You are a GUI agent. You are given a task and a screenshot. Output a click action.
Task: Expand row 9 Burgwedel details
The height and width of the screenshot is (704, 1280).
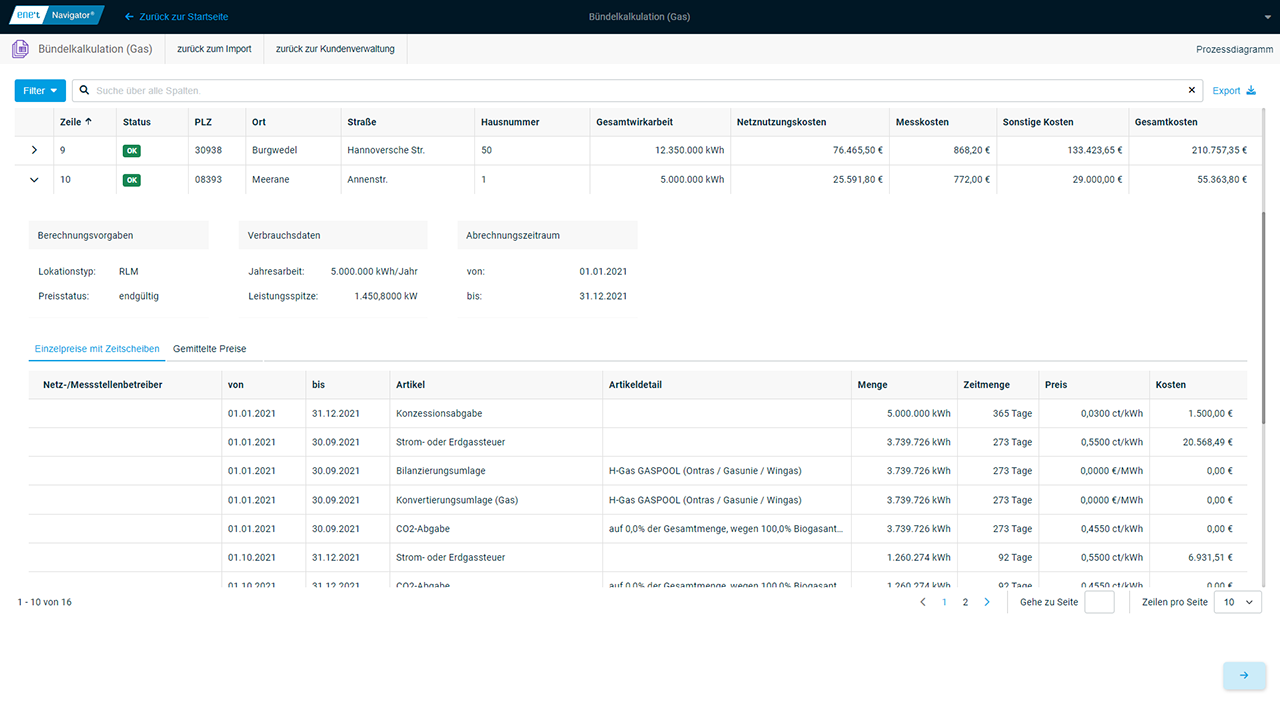coord(34,151)
